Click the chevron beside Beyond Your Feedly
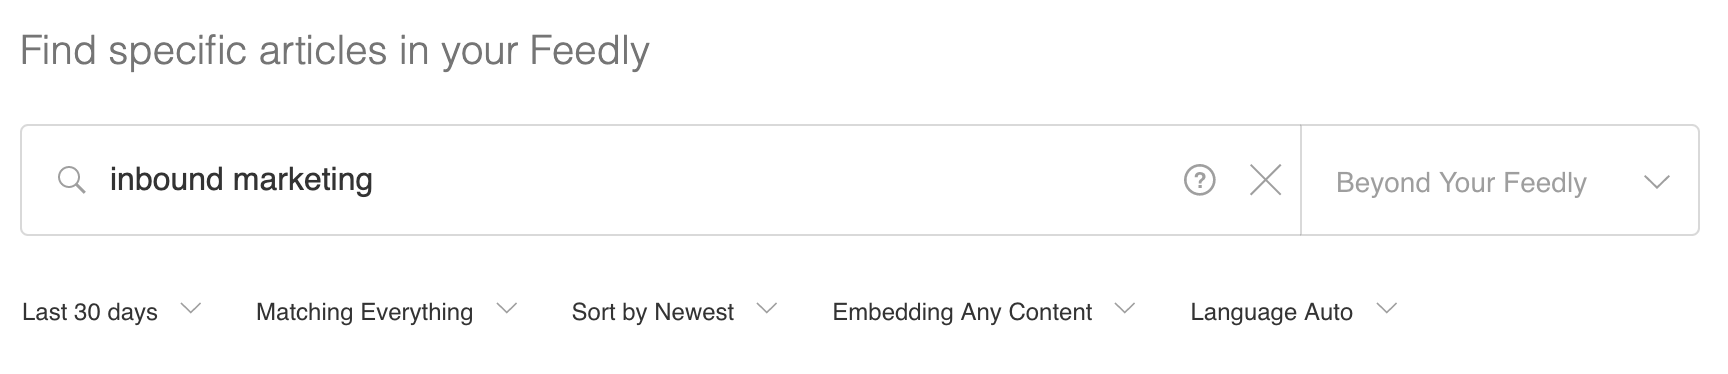The width and height of the screenshot is (1728, 374). 1656,182
